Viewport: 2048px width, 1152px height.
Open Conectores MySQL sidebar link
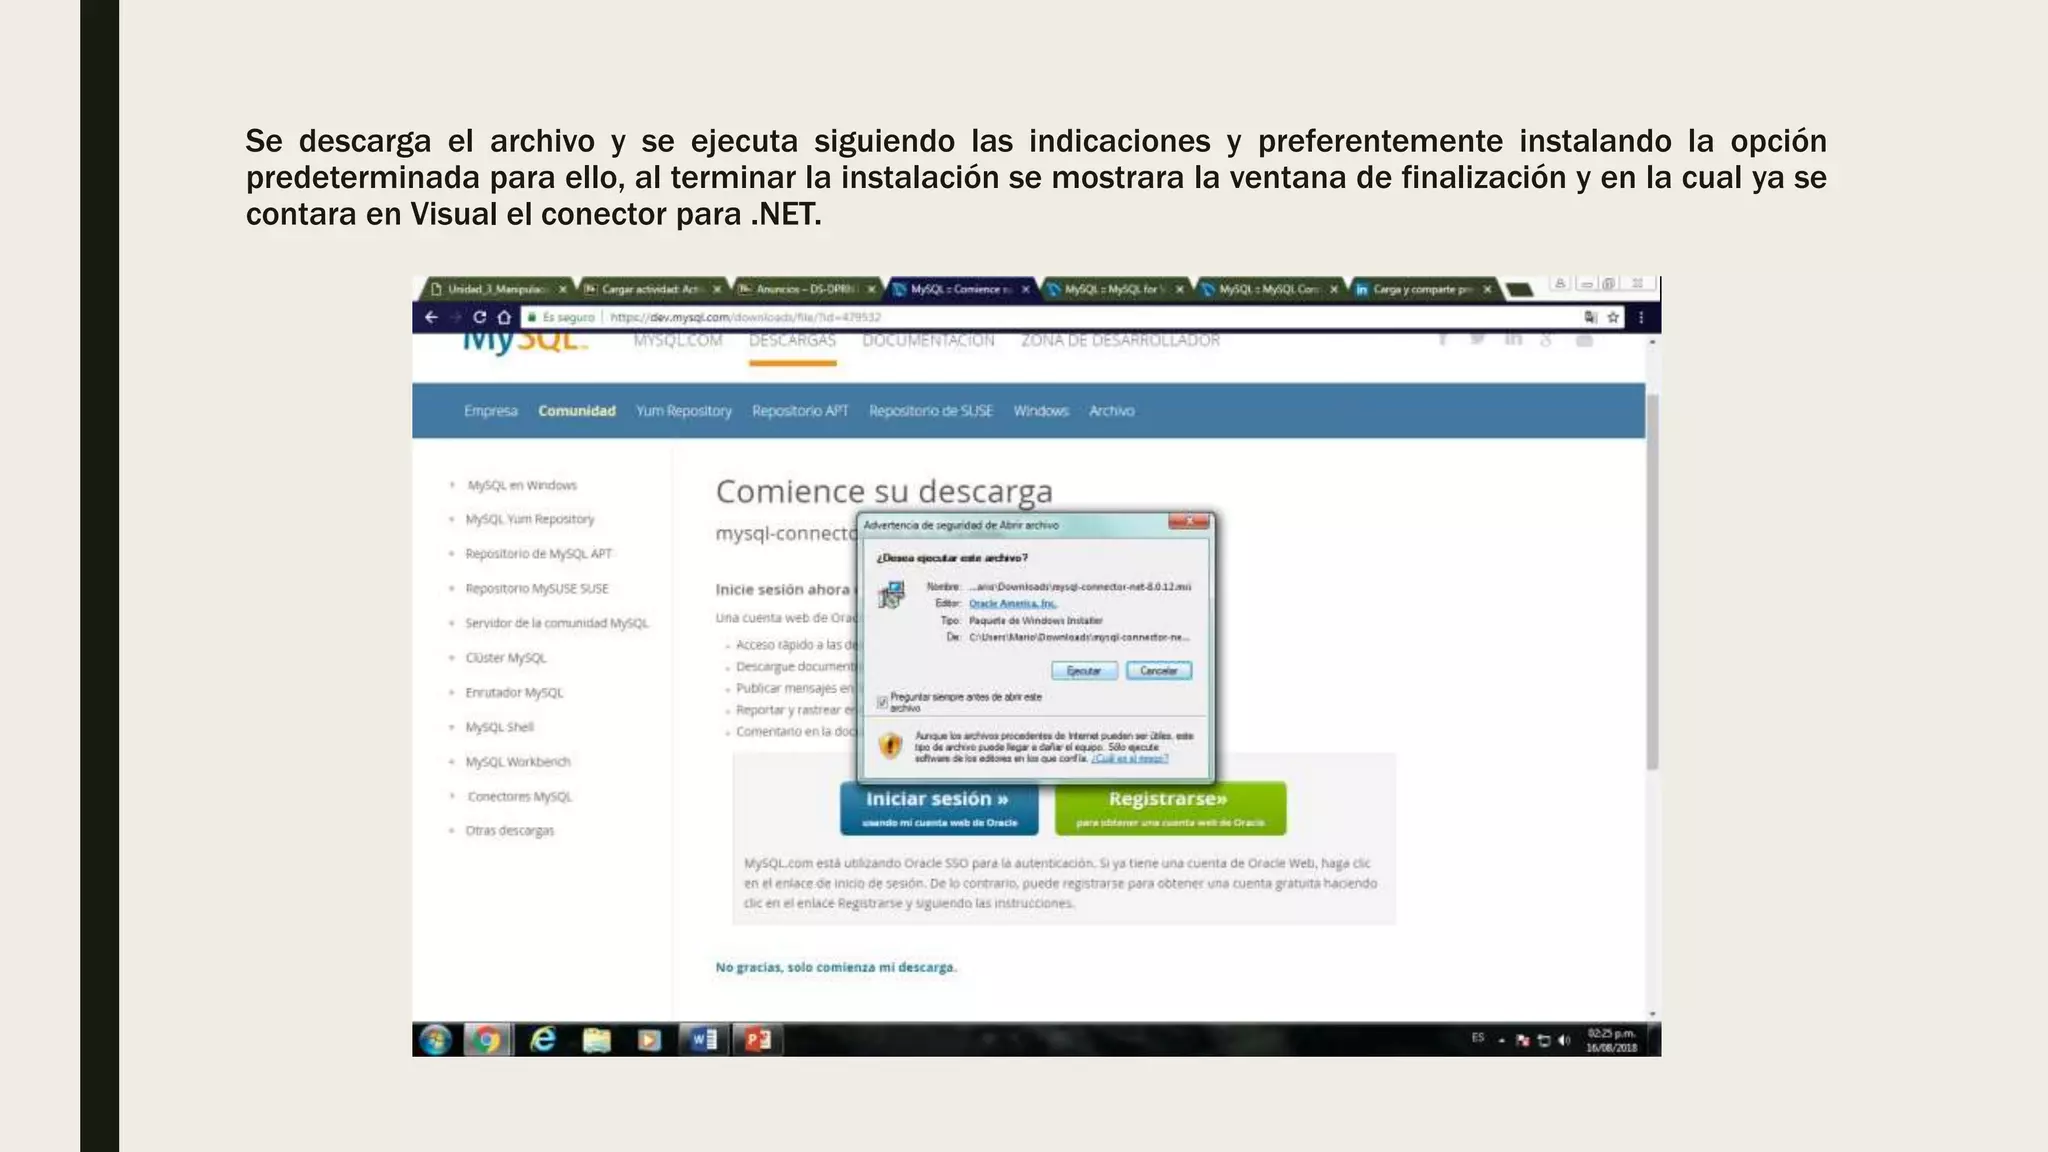pos(520,797)
